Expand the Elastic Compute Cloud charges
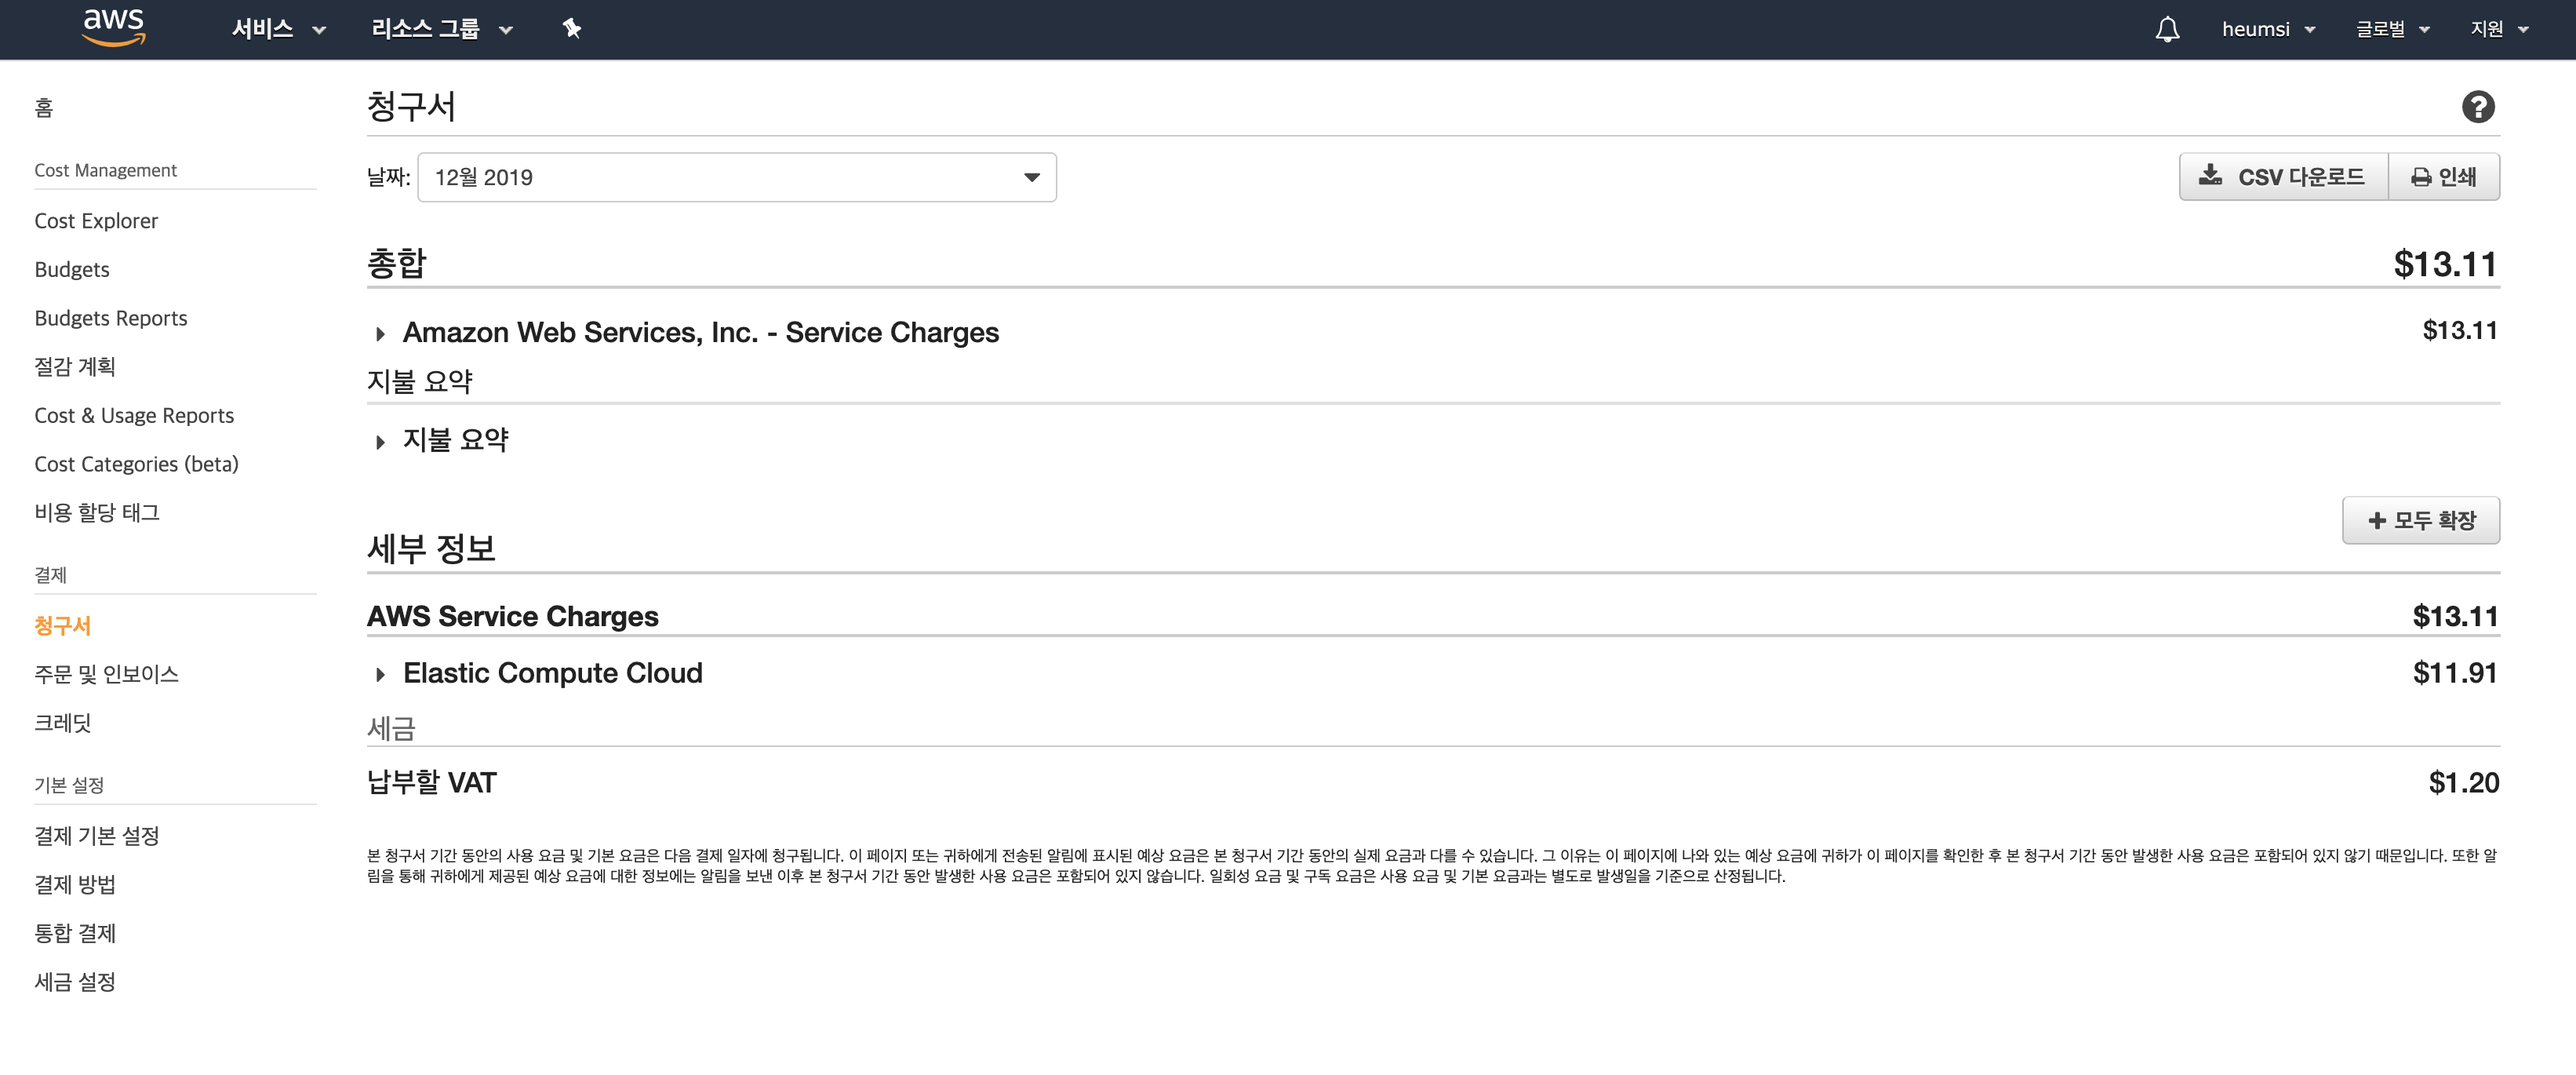2576x1075 pixels. pos(381,674)
